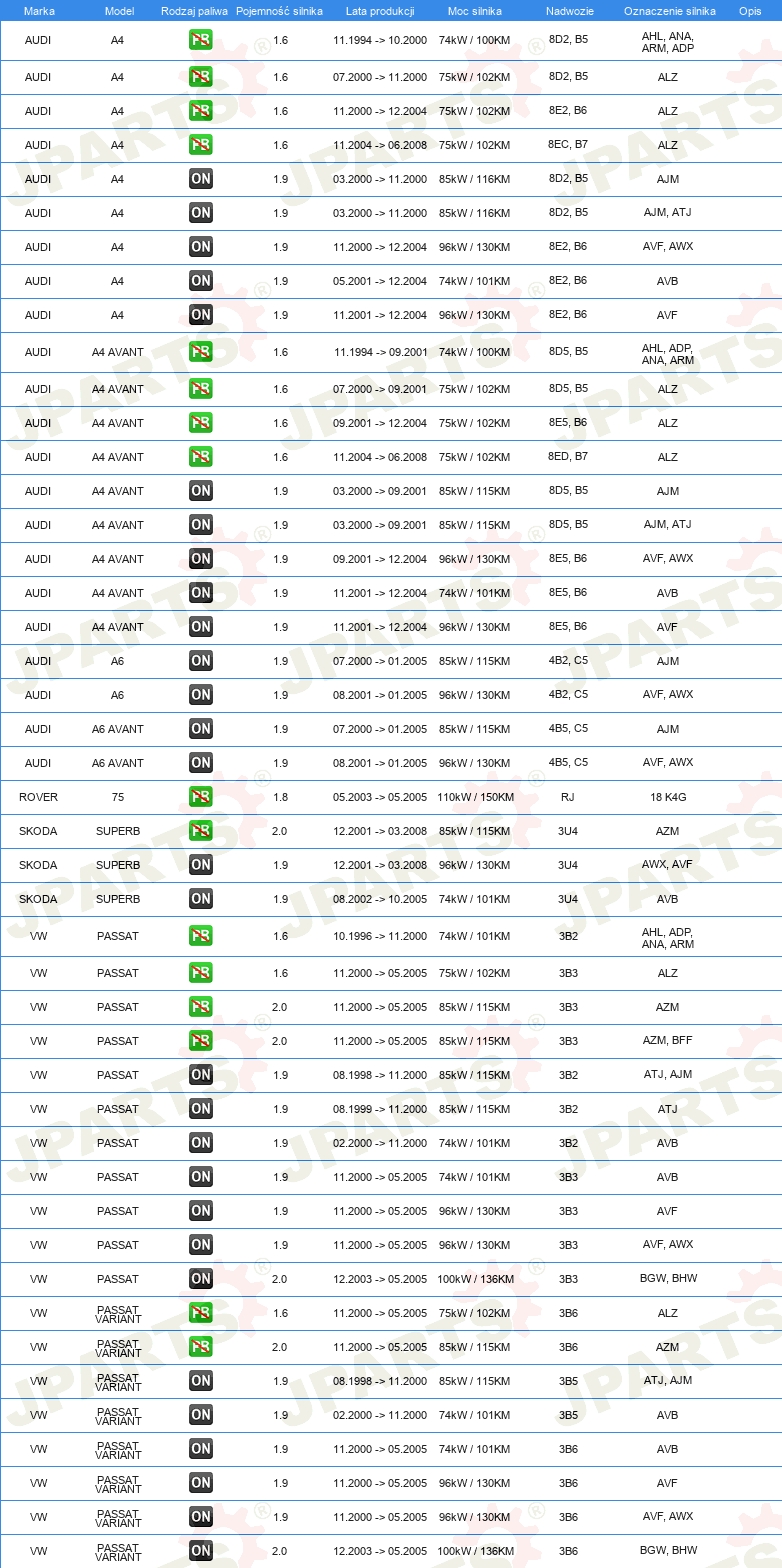The image size is (782, 1568).
Task: Click petrol icon in A4 AVANT 8E5, B6 ALZ row
Action: click(x=201, y=423)
